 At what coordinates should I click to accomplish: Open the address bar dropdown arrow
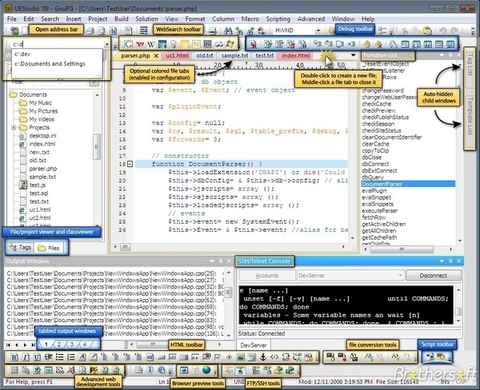107,44
